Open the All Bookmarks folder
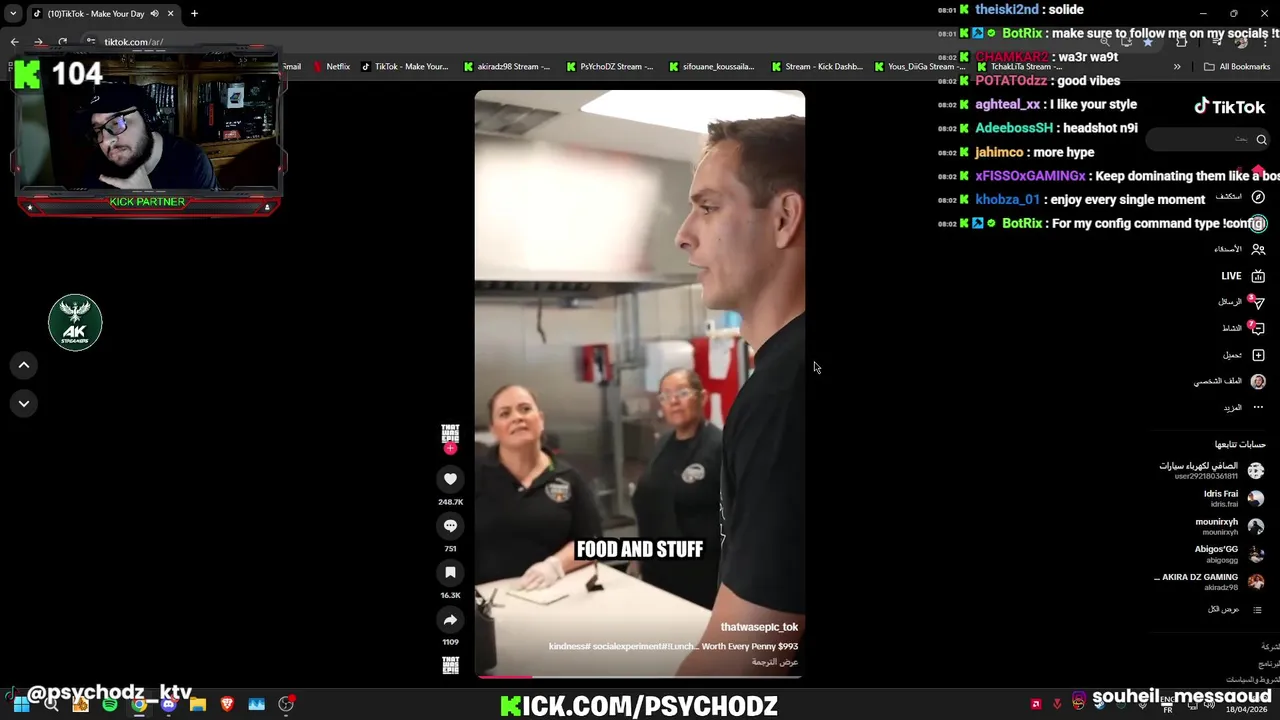 click(x=1237, y=67)
